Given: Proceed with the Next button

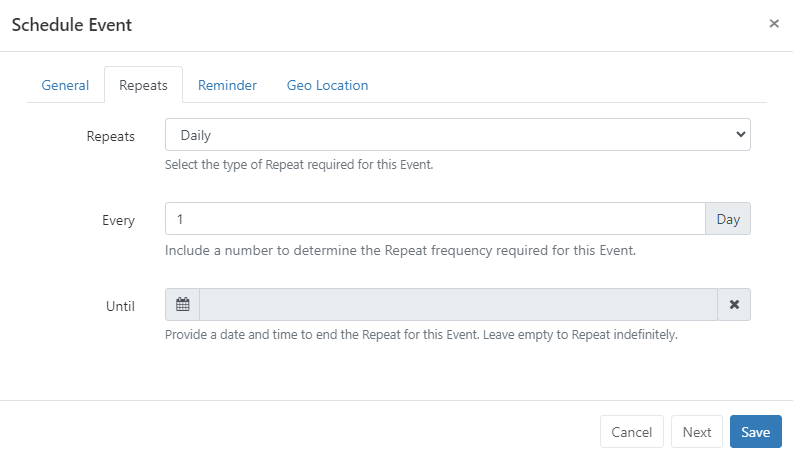Looking at the screenshot, I should (x=697, y=432).
